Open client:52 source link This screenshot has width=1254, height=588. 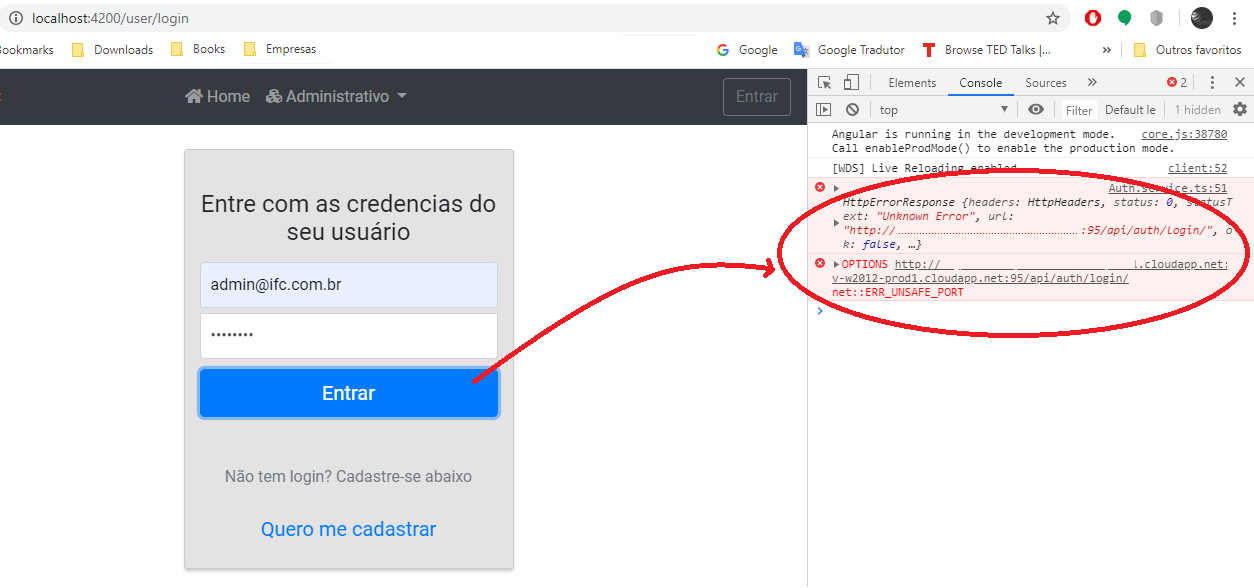[1197, 168]
